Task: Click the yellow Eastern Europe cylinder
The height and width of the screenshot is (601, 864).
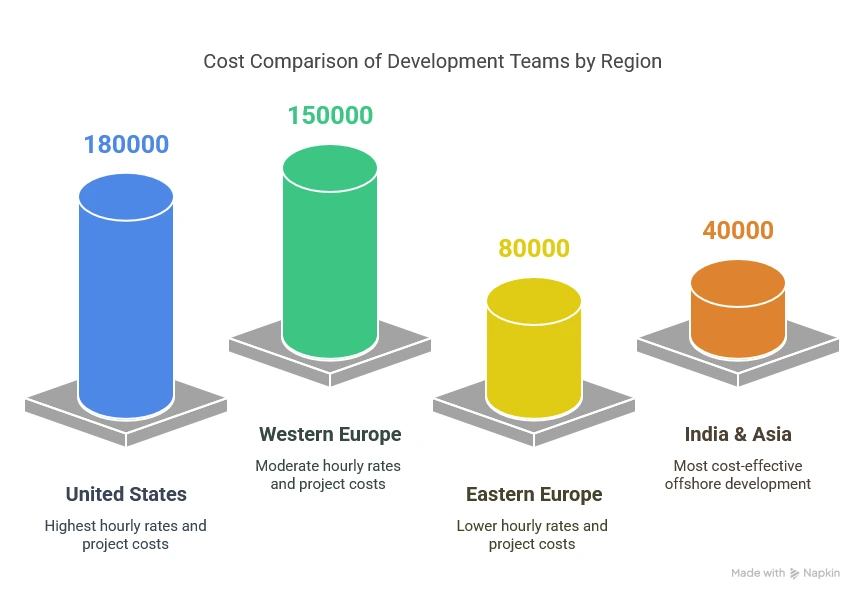Action: [x=534, y=348]
